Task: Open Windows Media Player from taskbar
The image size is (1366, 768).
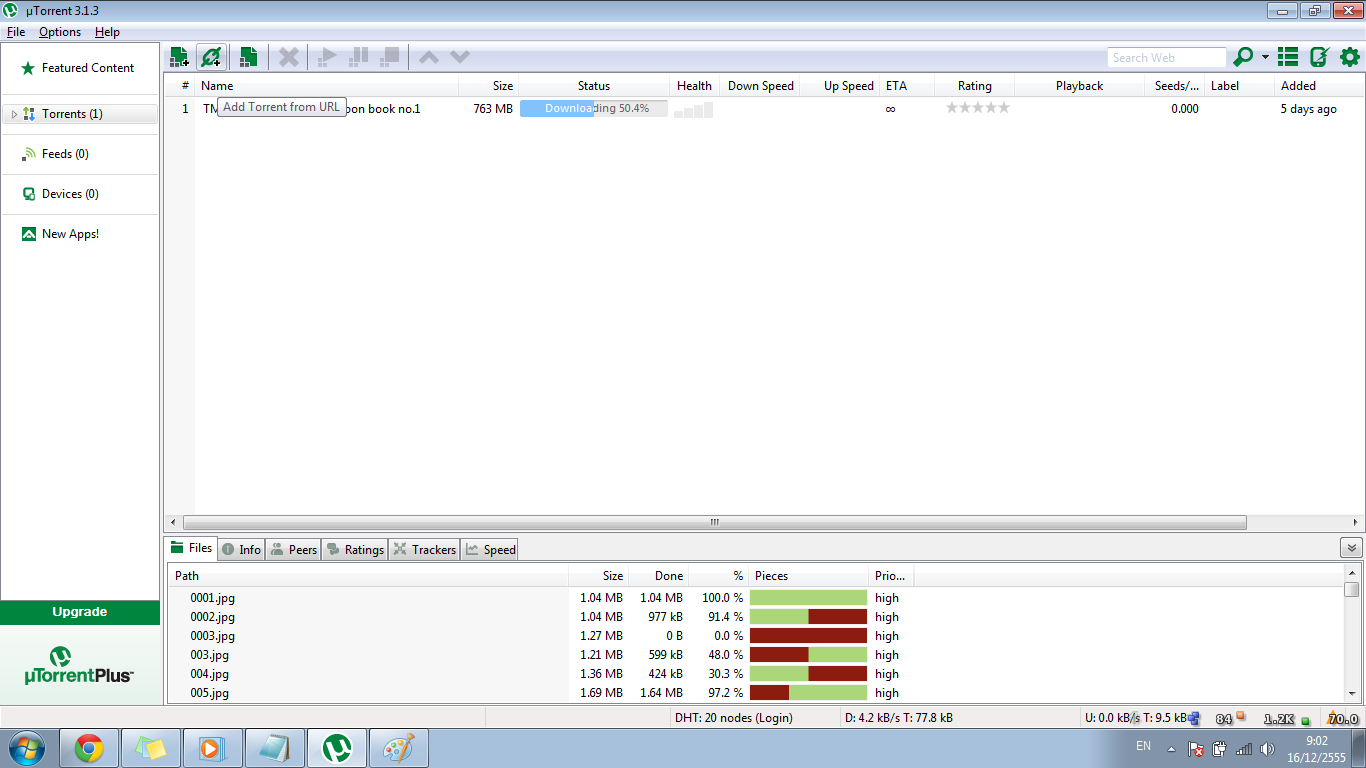Action: point(213,748)
